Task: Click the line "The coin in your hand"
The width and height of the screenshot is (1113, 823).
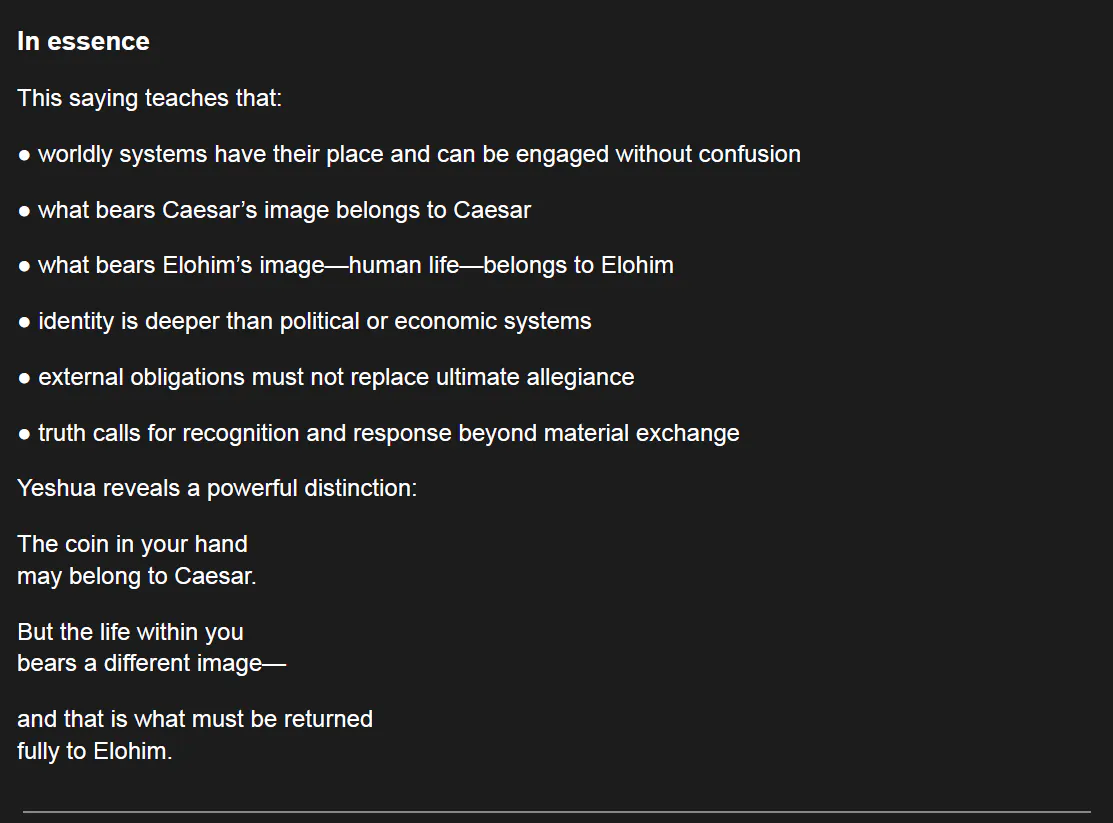Action: tap(132, 544)
